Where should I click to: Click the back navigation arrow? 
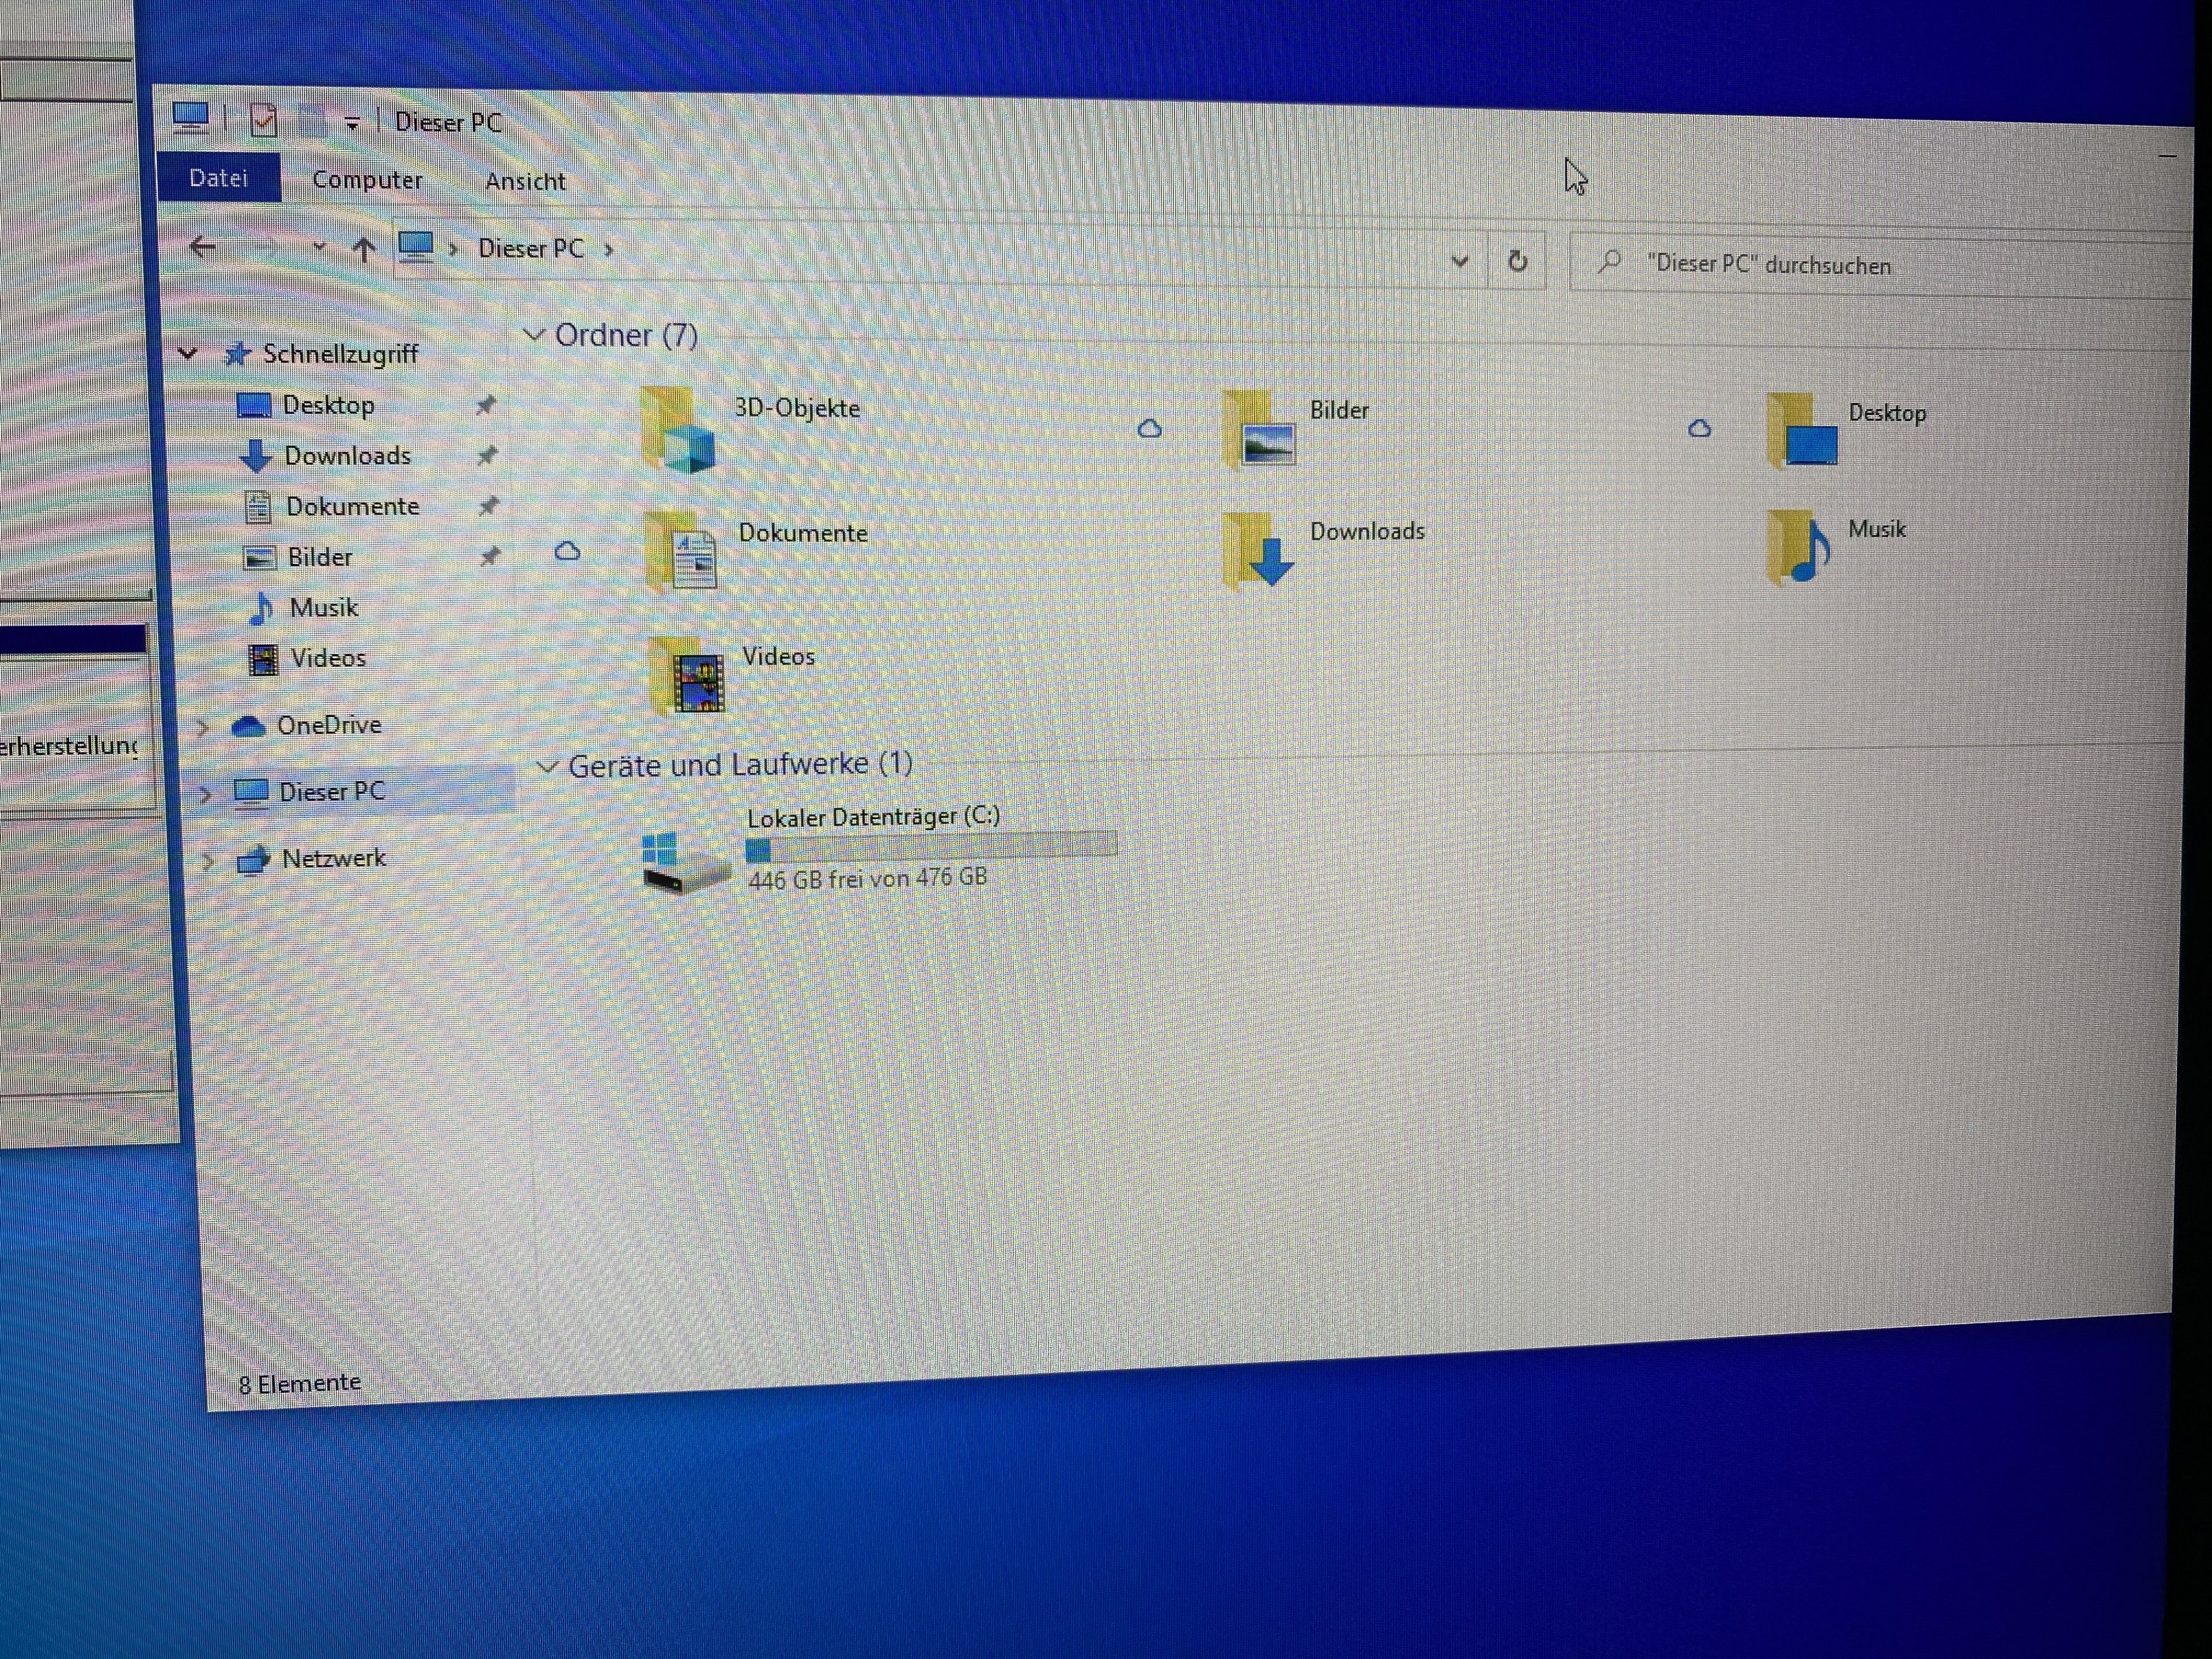click(x=203, y=247)
